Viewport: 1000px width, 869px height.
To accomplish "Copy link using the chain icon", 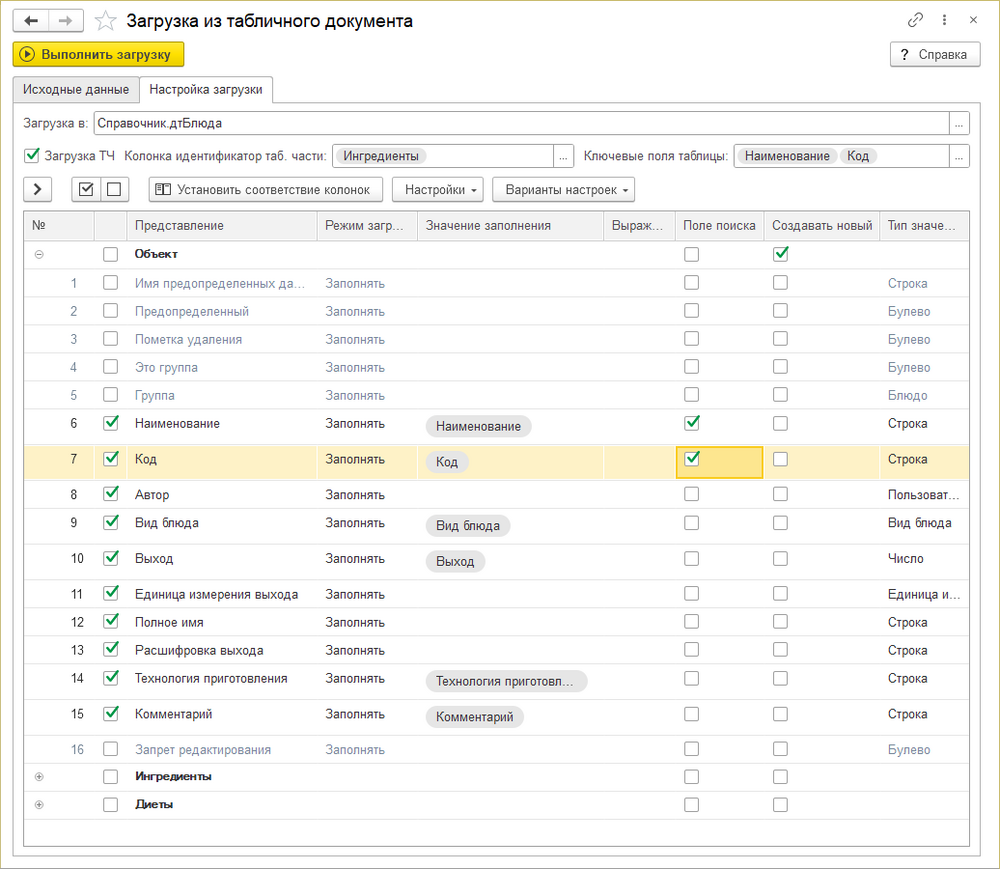I will (915, 20).
